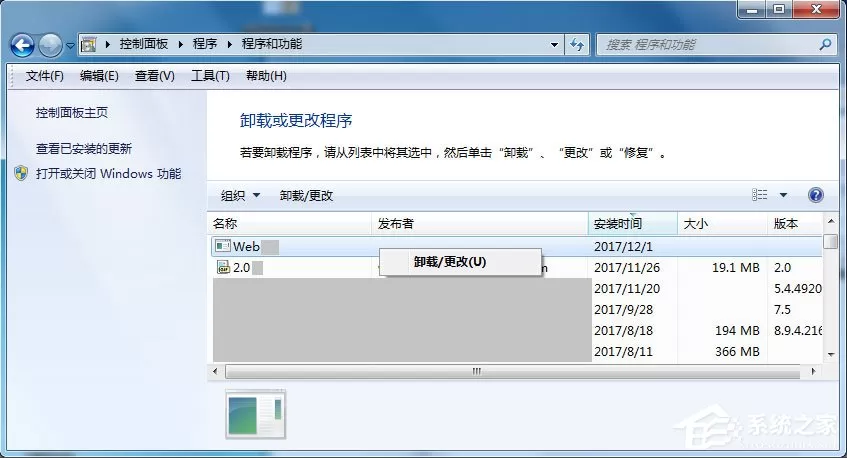The image size is (847, 458).
Task: Click the change view icon in toolbar
Action: [759, 195]
